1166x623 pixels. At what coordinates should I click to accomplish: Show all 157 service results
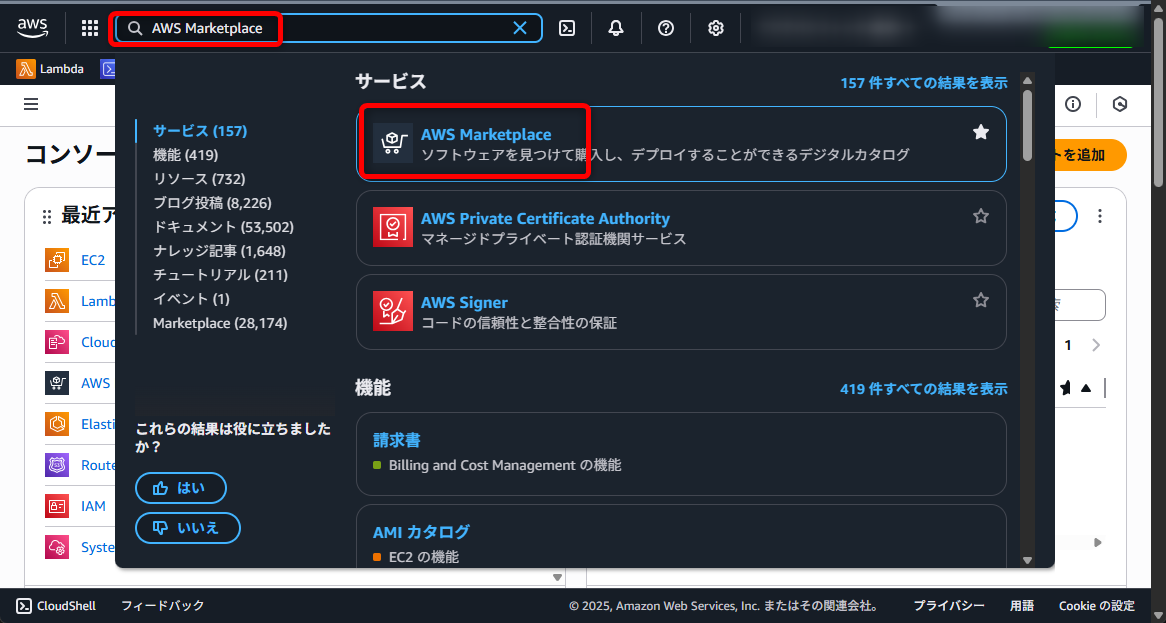coord(924,83)
